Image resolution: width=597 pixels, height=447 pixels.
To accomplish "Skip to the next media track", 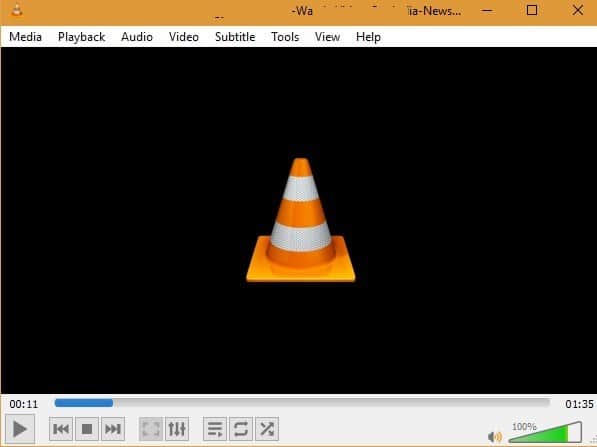I will pos(113,429).
